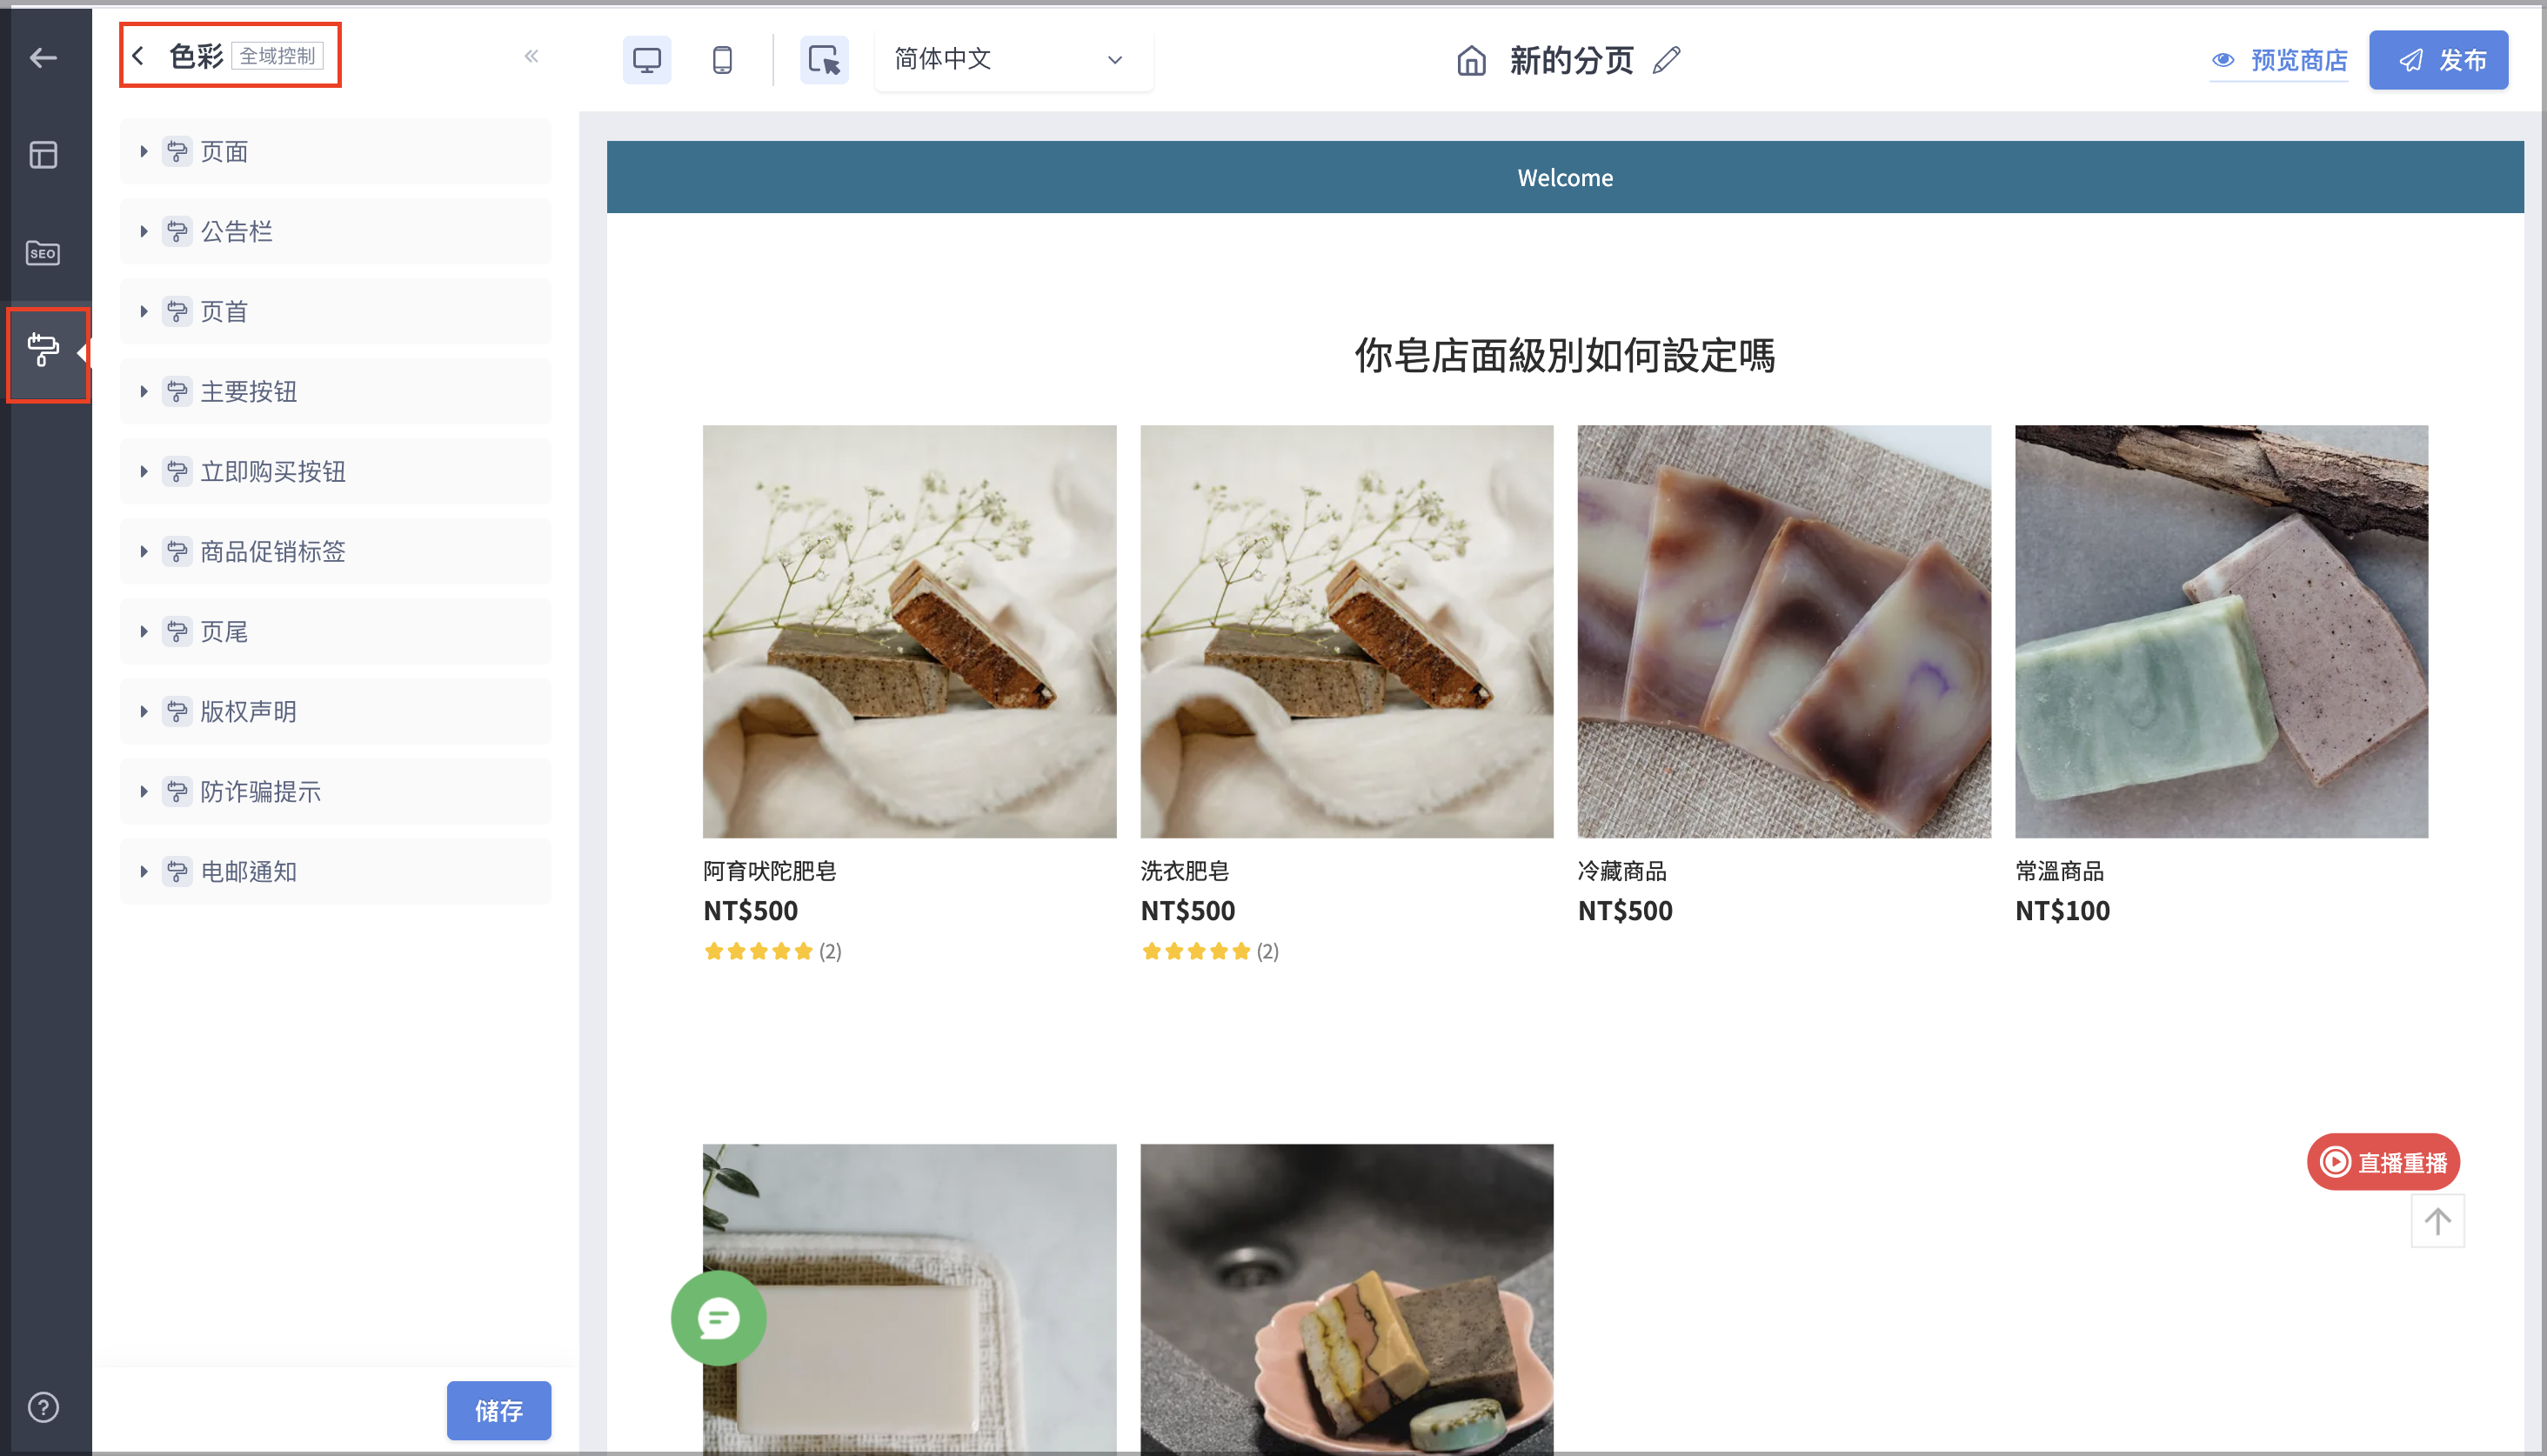Open the 常溫商品 product image

click(2221, 631)
